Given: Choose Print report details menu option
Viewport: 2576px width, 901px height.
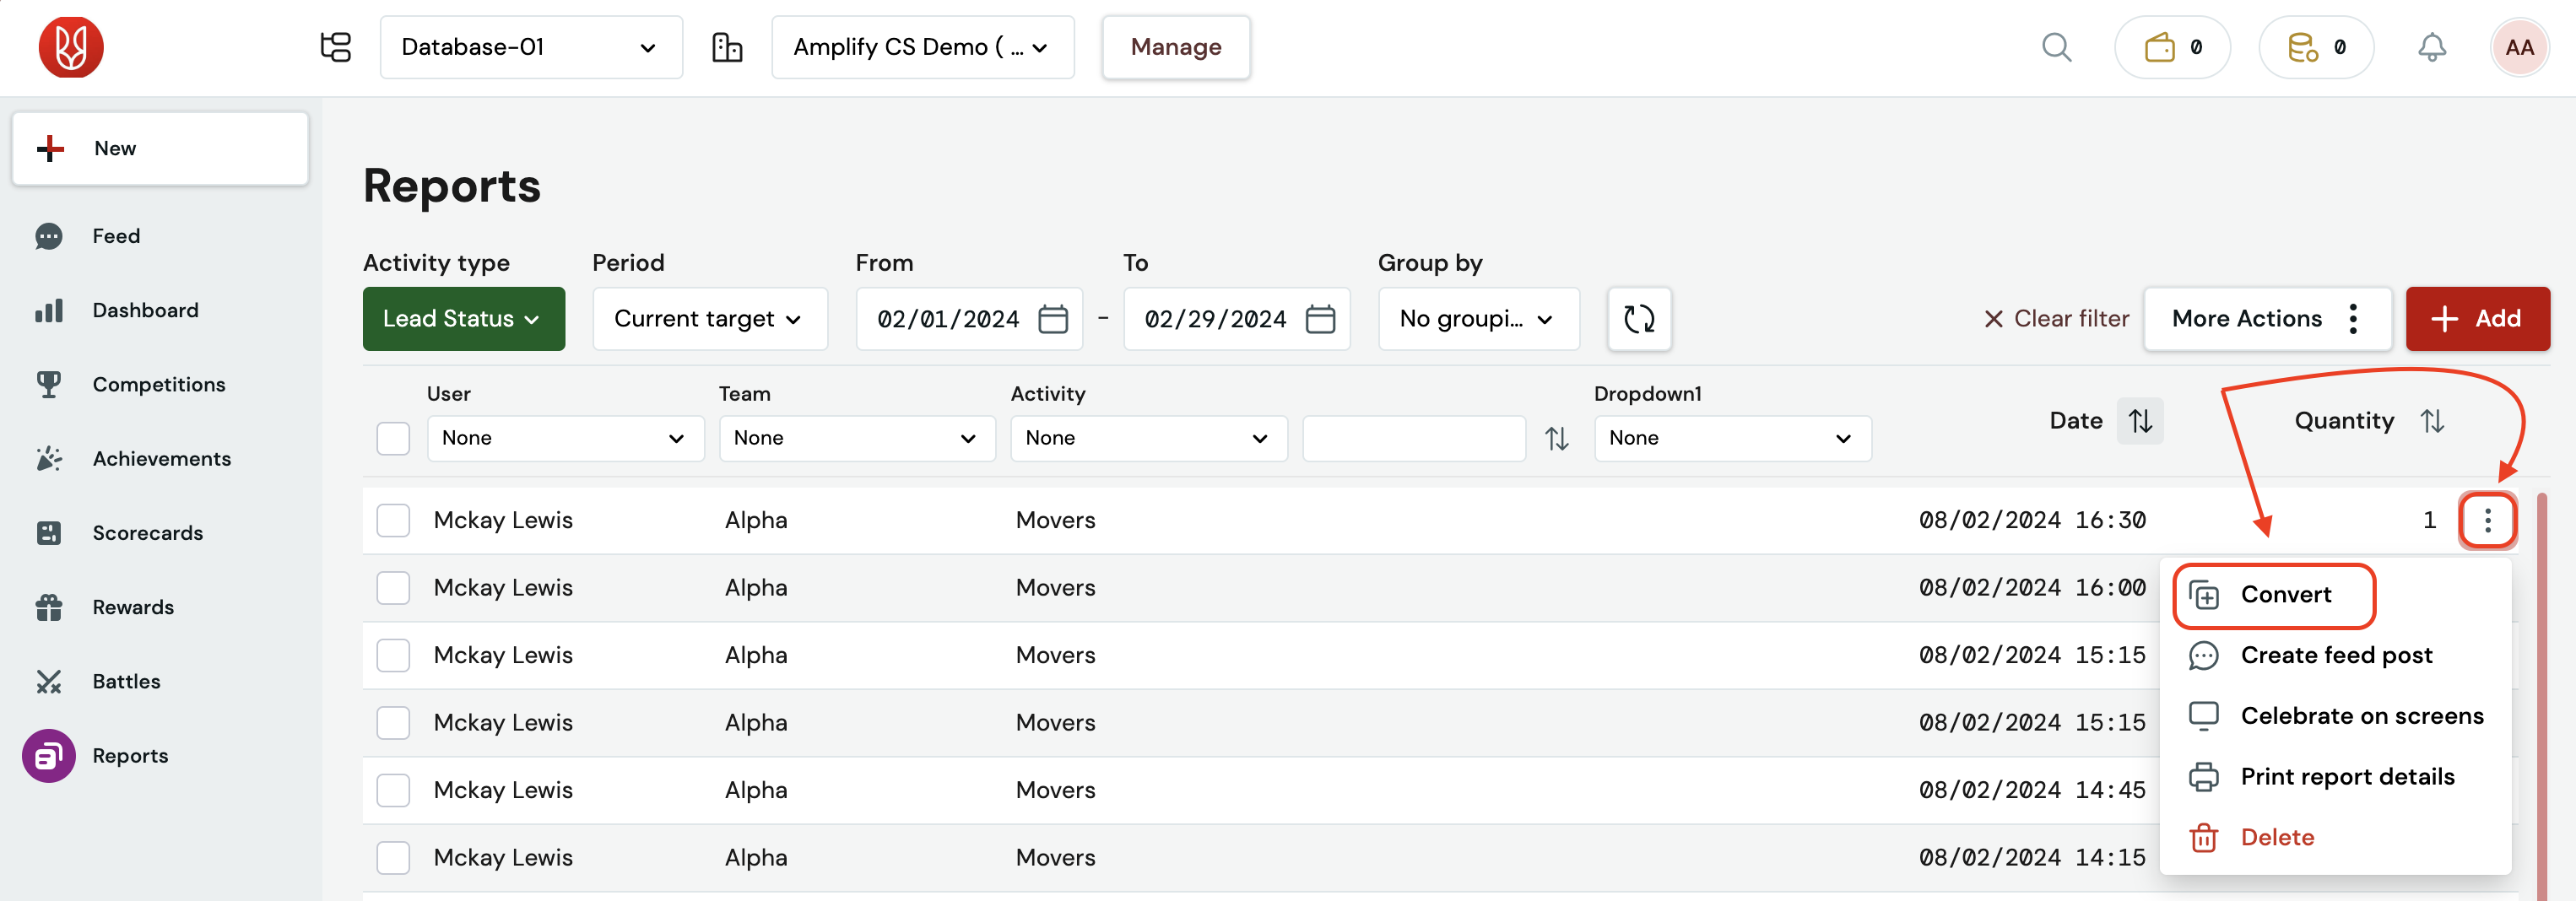Looking at the screenshot, I should pyautogui.click(x=2335, y=777).
